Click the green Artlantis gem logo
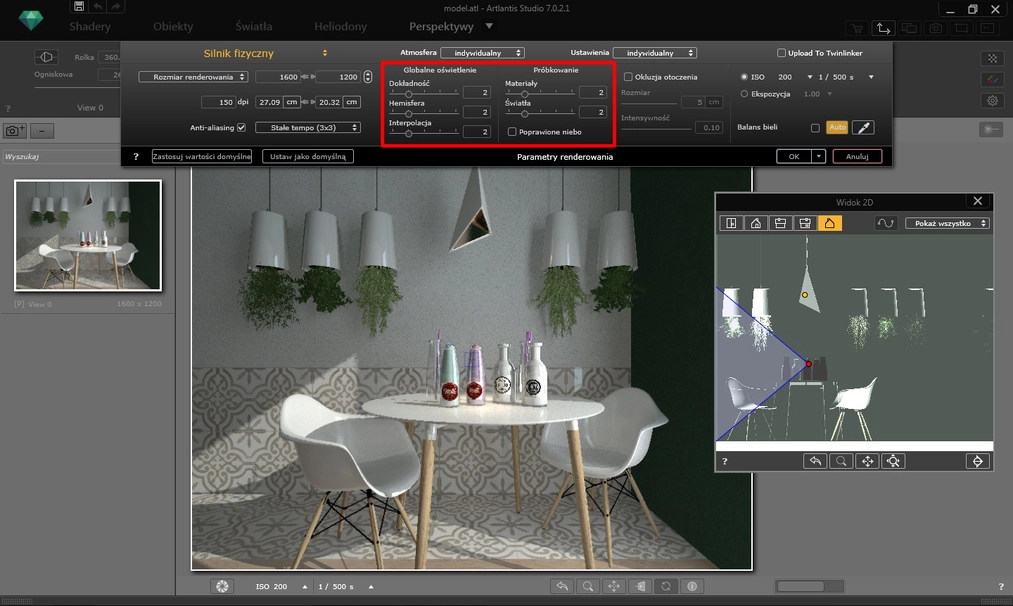 30,20
